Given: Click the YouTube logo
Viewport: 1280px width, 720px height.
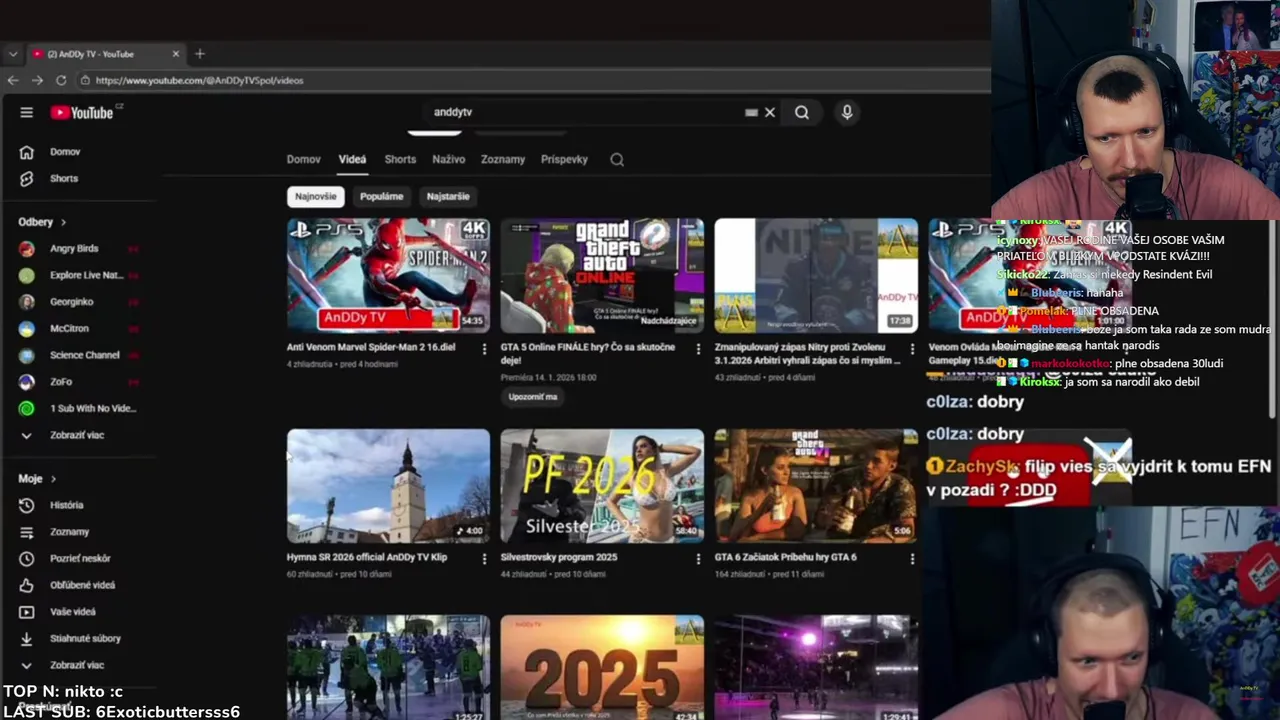Looking at the screenshot, I should 83,113.
